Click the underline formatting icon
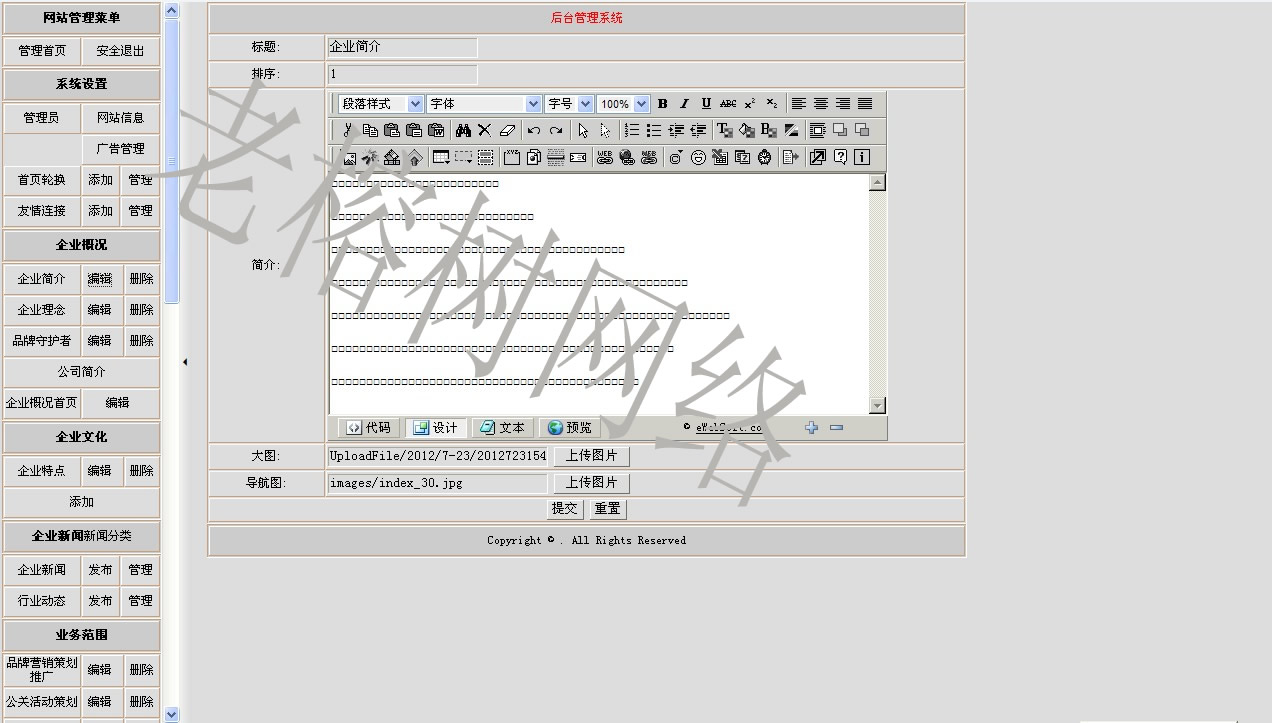 706,104
